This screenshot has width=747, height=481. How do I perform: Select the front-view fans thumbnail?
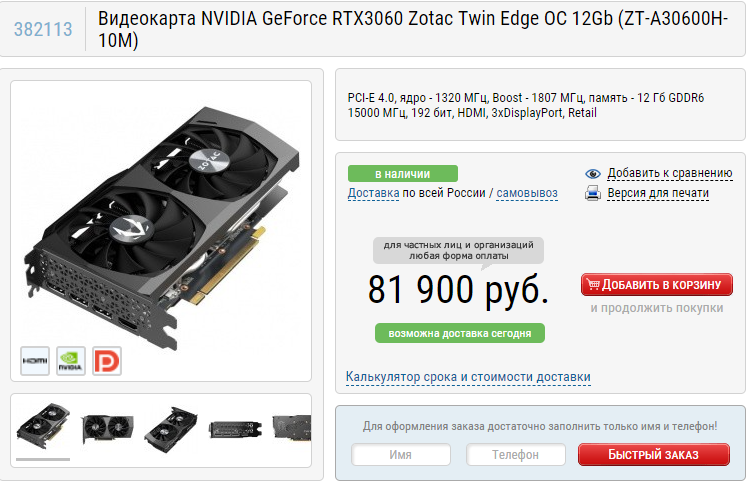108,427
